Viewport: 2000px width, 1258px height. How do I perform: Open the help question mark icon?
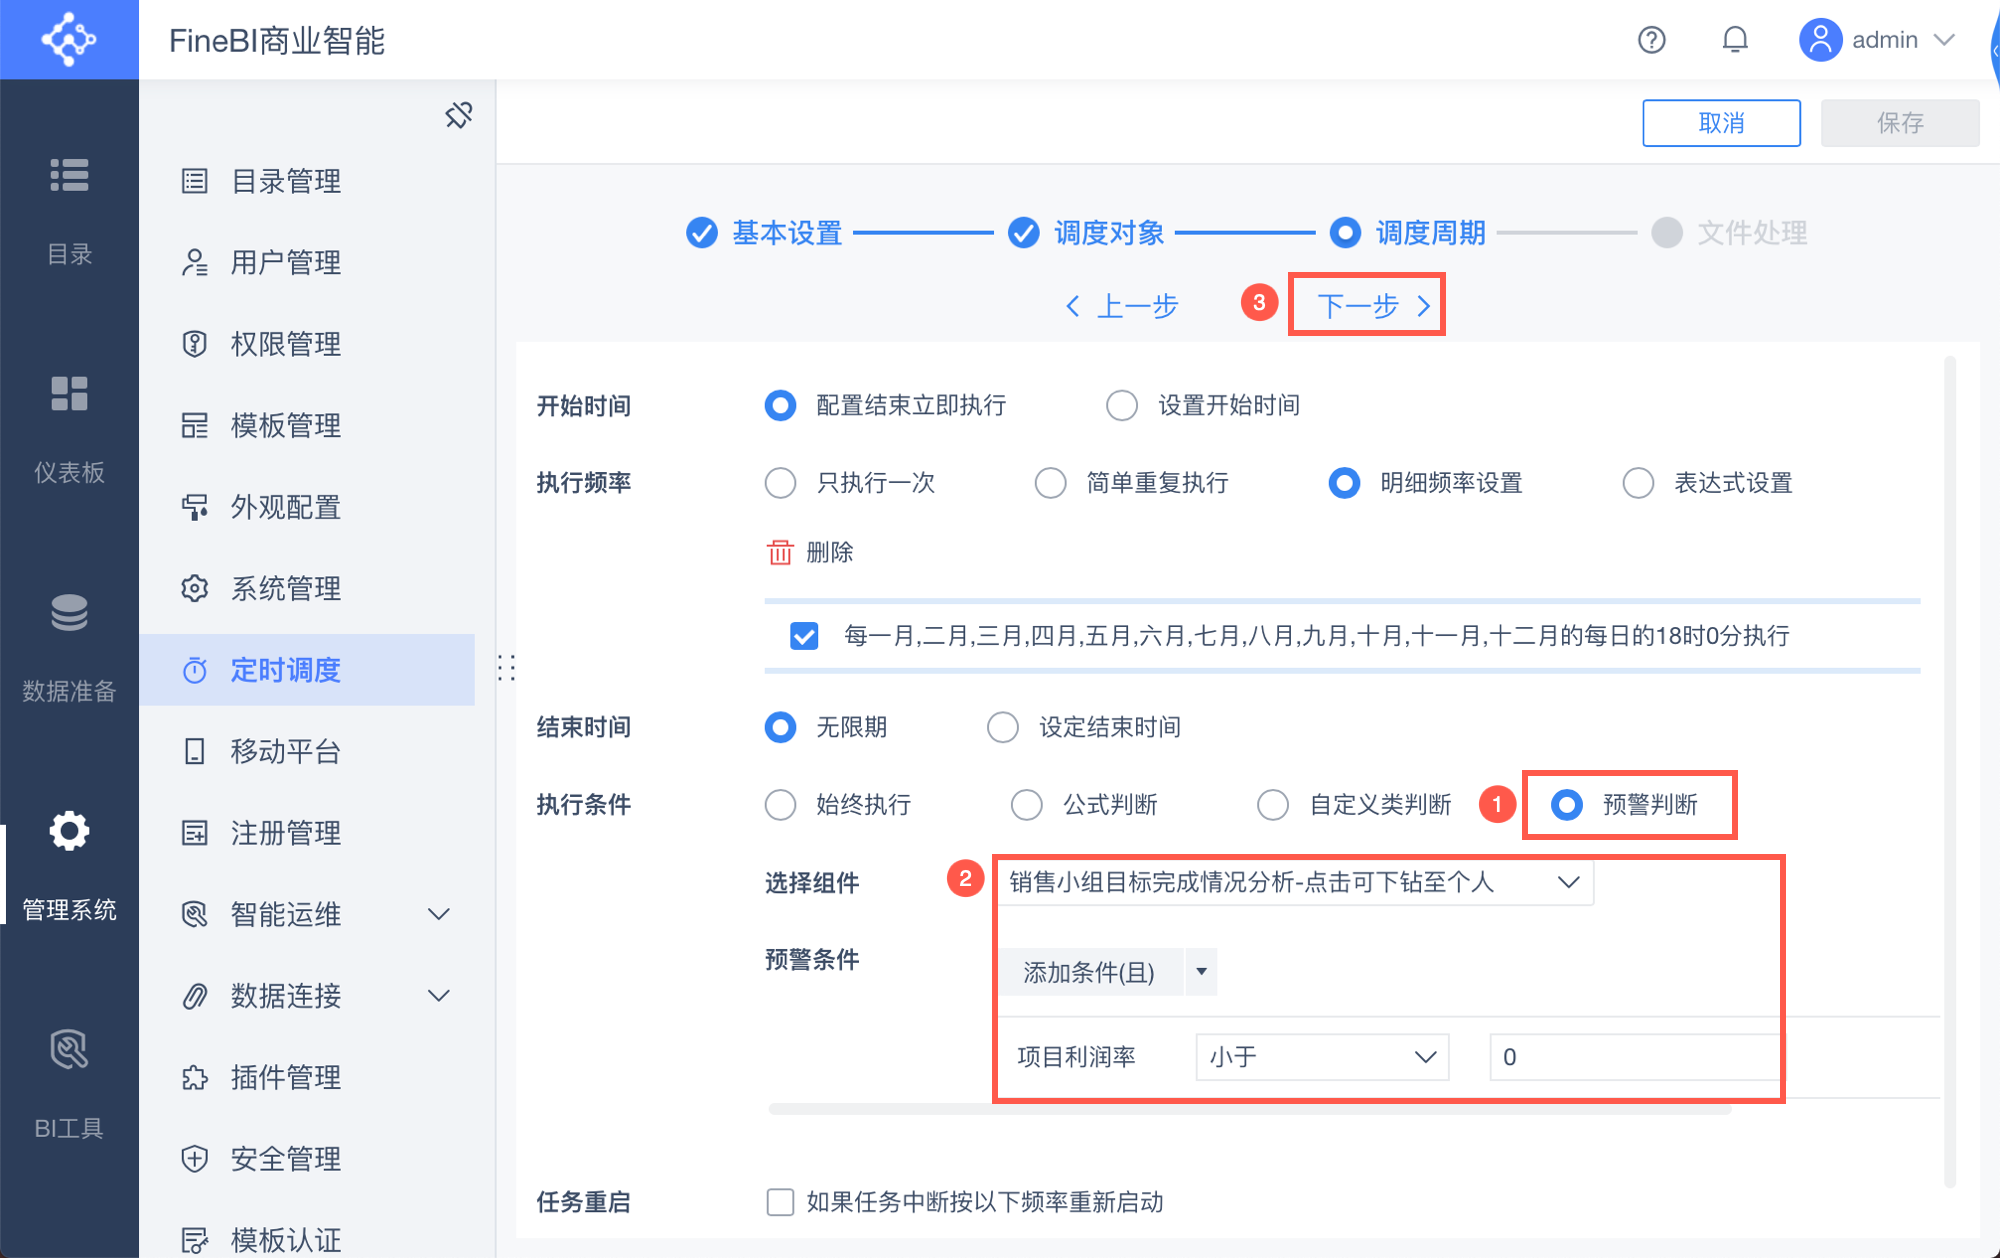pos(1651,40)
